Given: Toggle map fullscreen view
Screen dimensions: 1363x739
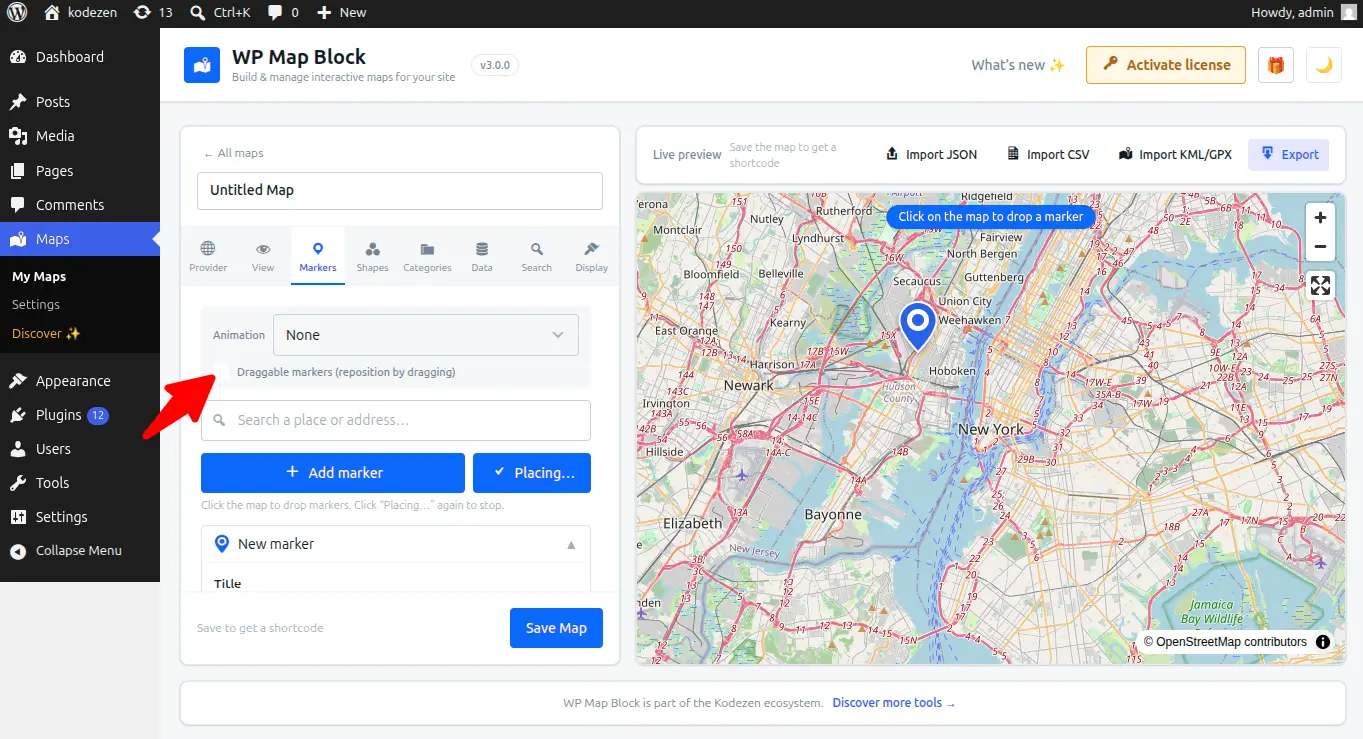Looking at the screenshot, I should pos(1320,286).
